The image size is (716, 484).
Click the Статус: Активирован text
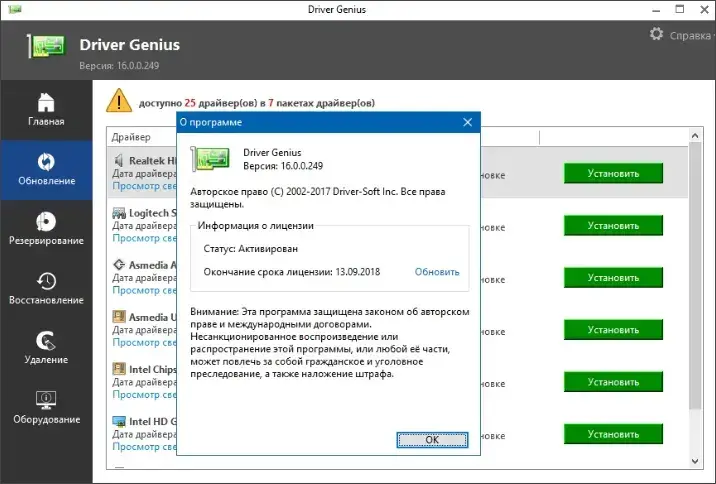coord(251,249)
